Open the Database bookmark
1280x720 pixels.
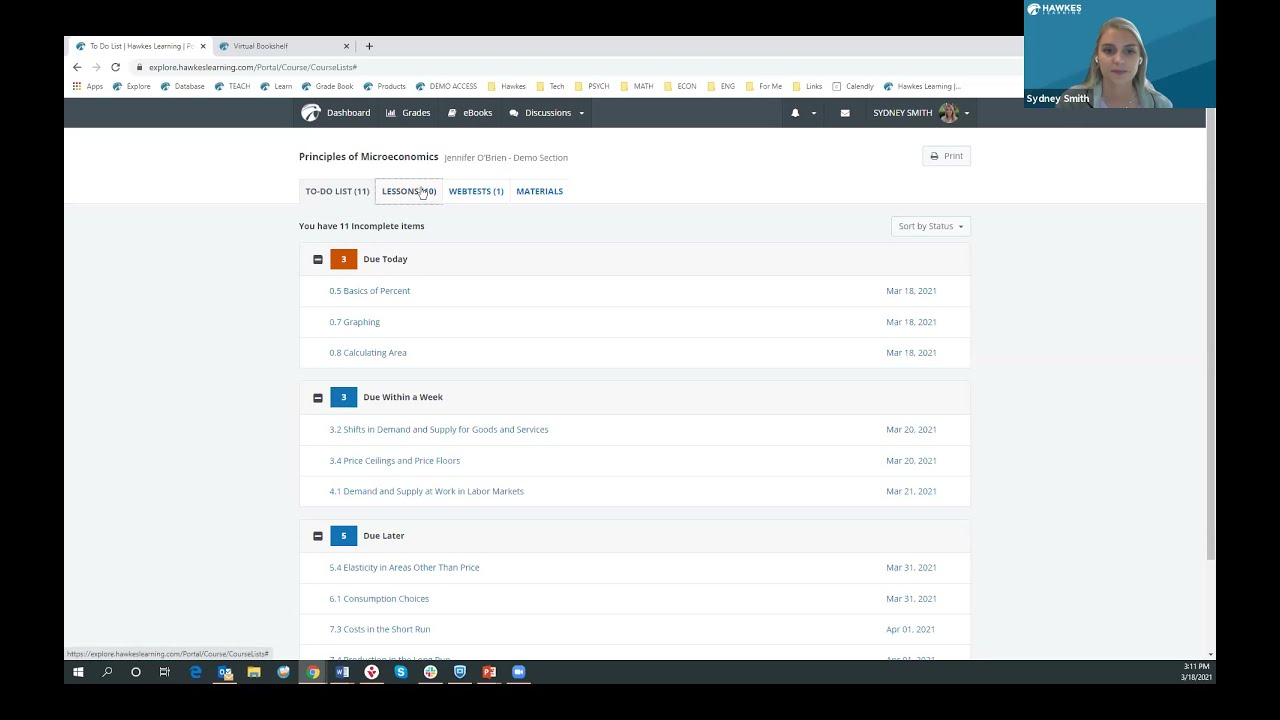182,86
